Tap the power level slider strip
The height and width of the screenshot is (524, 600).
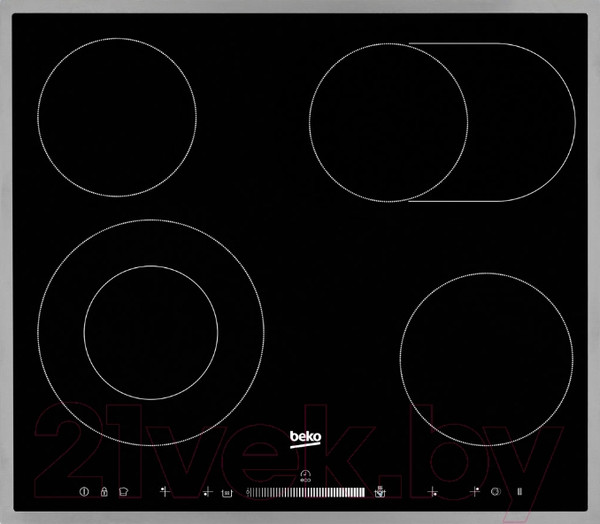click(305, 492)
